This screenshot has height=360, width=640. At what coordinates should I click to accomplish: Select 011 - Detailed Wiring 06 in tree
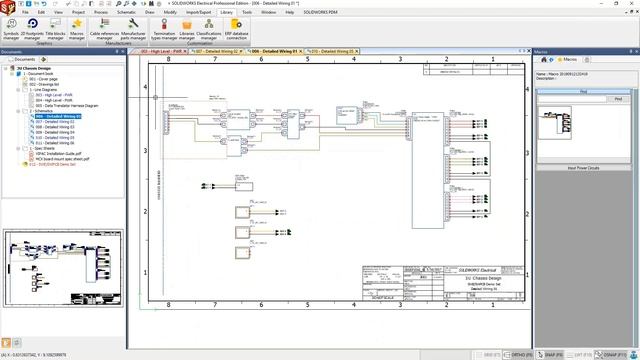[x=55, y=143]
